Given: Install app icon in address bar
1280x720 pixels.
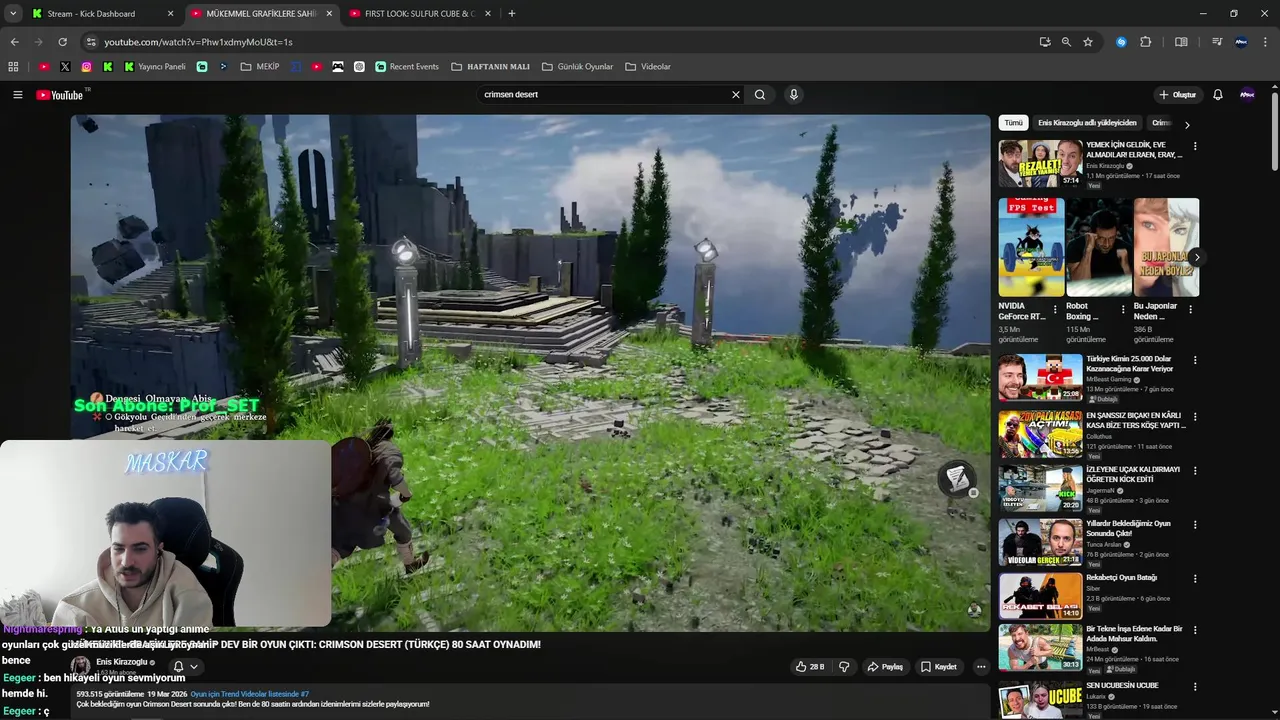Looking at the screenshot, I should pyautogui.click(x=1045, y=42).
